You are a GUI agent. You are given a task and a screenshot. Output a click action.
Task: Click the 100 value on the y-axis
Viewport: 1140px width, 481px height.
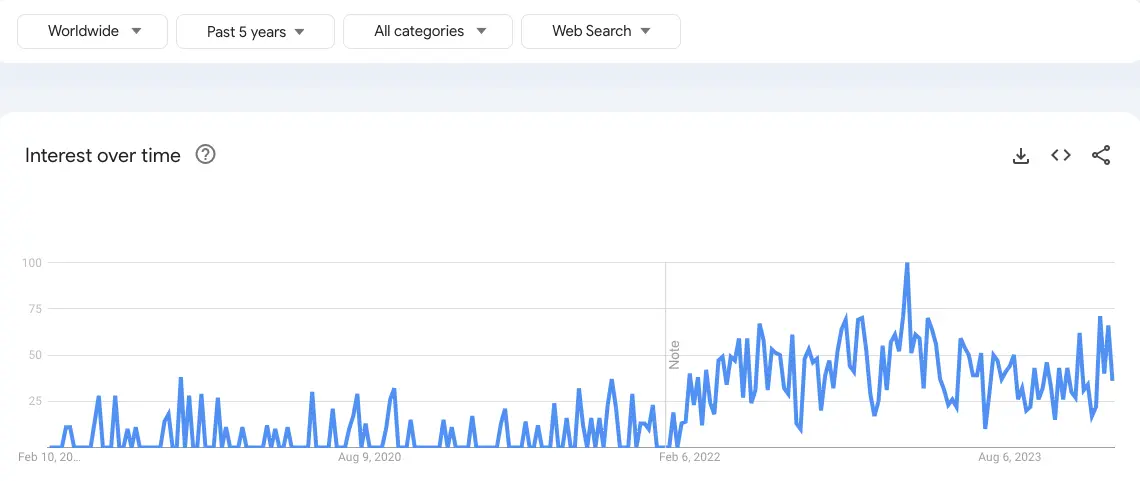31,263
